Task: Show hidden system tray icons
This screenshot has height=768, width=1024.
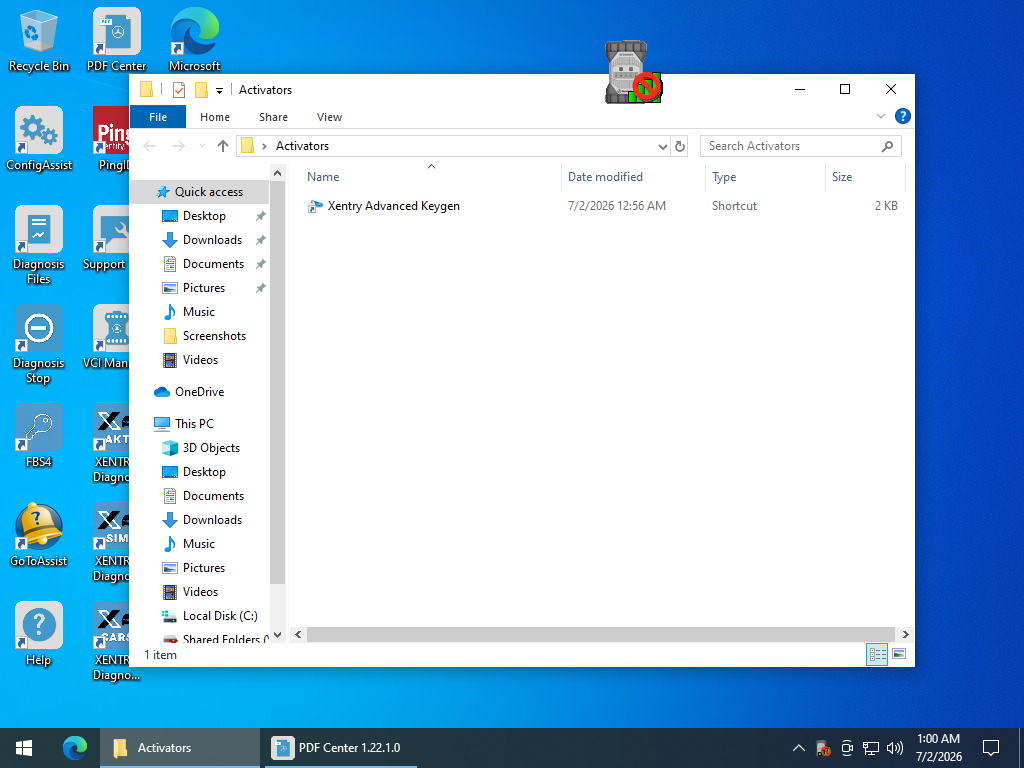Action: pyautogui.click(x=798, y=748)
